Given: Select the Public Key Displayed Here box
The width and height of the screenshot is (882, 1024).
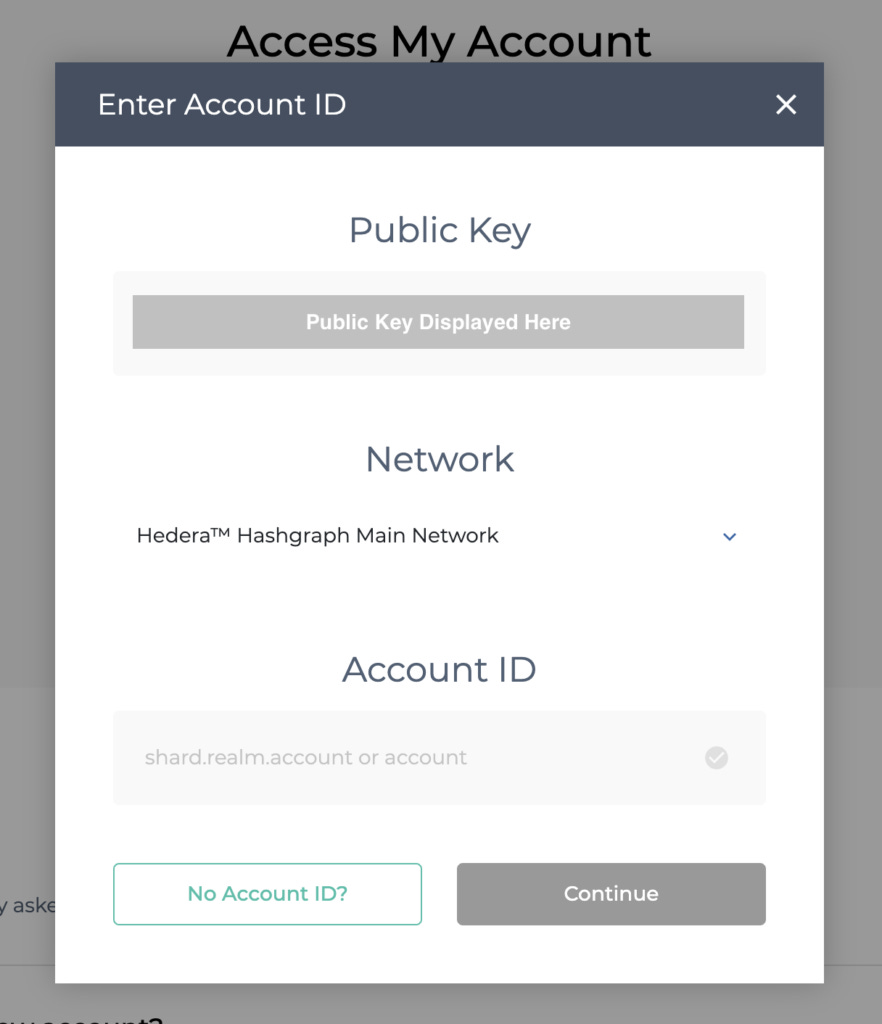Looking at the screenshot, I should pos(438,322).
